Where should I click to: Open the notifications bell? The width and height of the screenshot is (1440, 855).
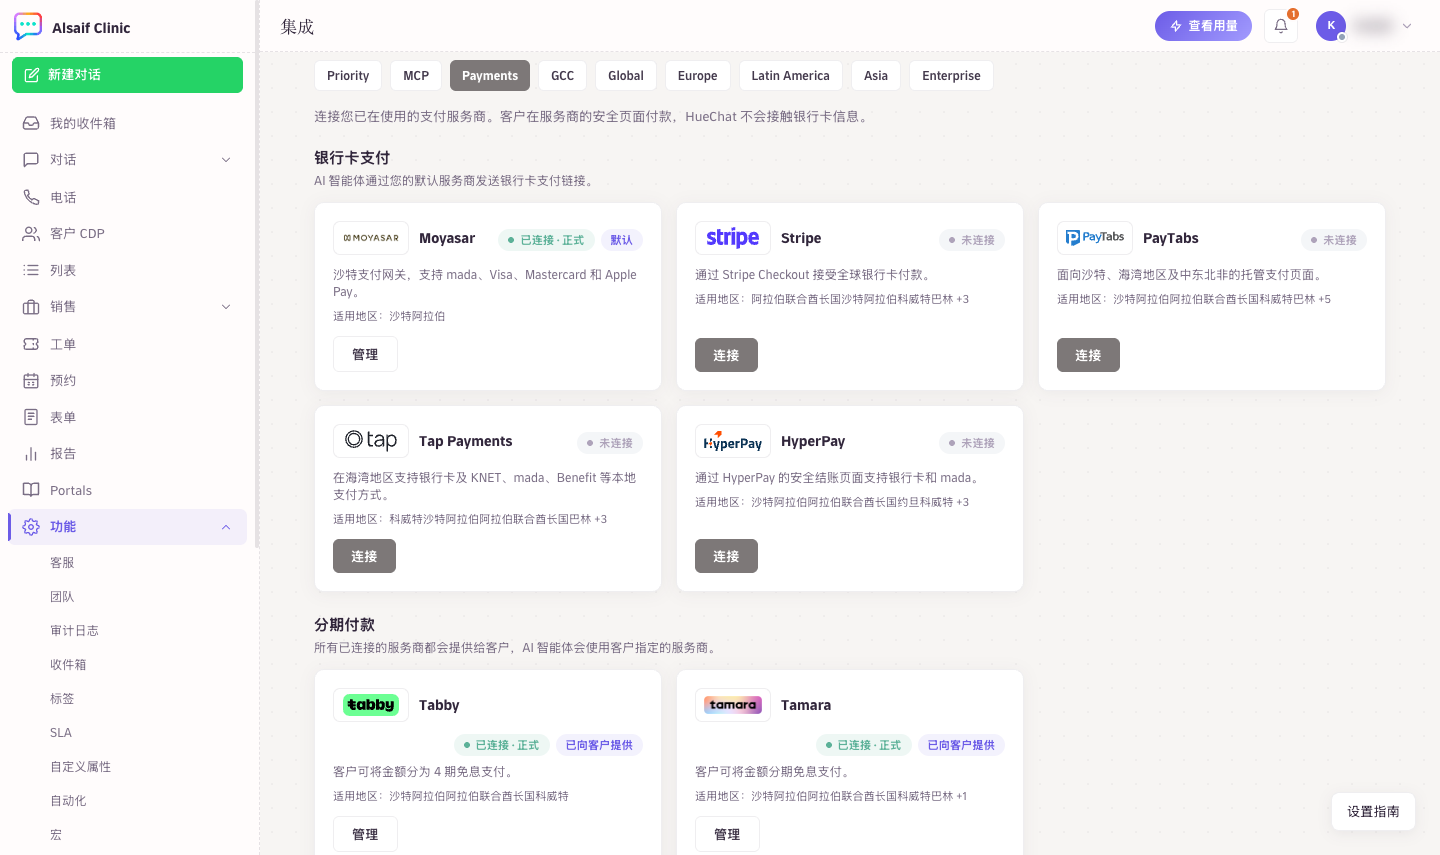1281,26
